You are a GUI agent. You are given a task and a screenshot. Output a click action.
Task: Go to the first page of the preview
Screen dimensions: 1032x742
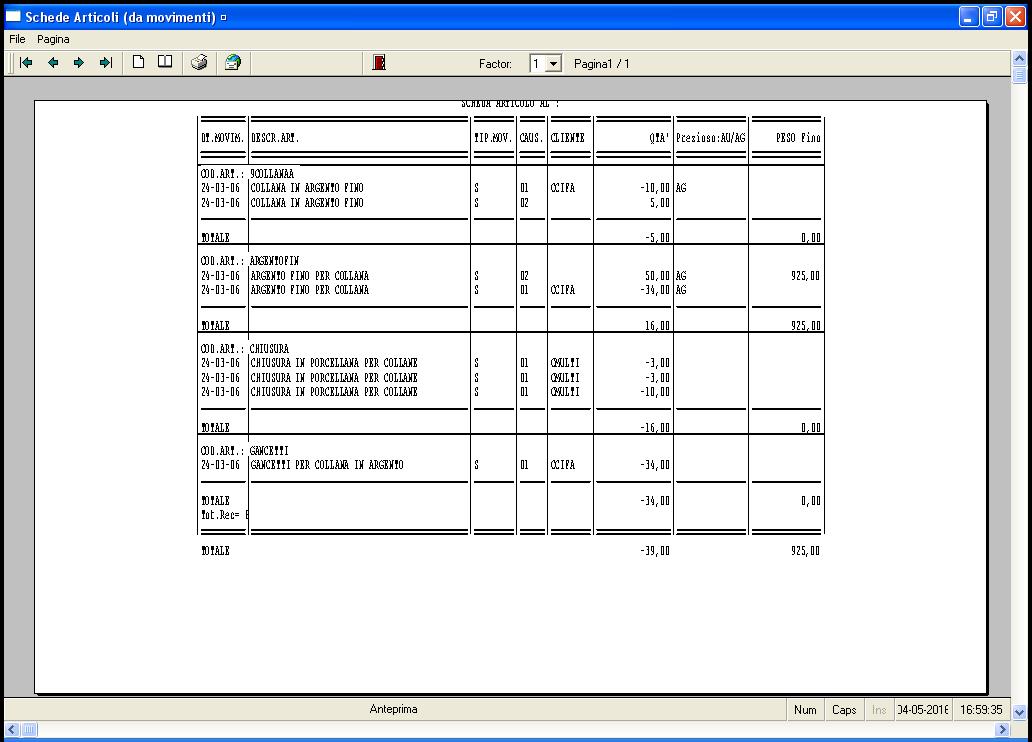pyautogui.click(x=26, y=63)
